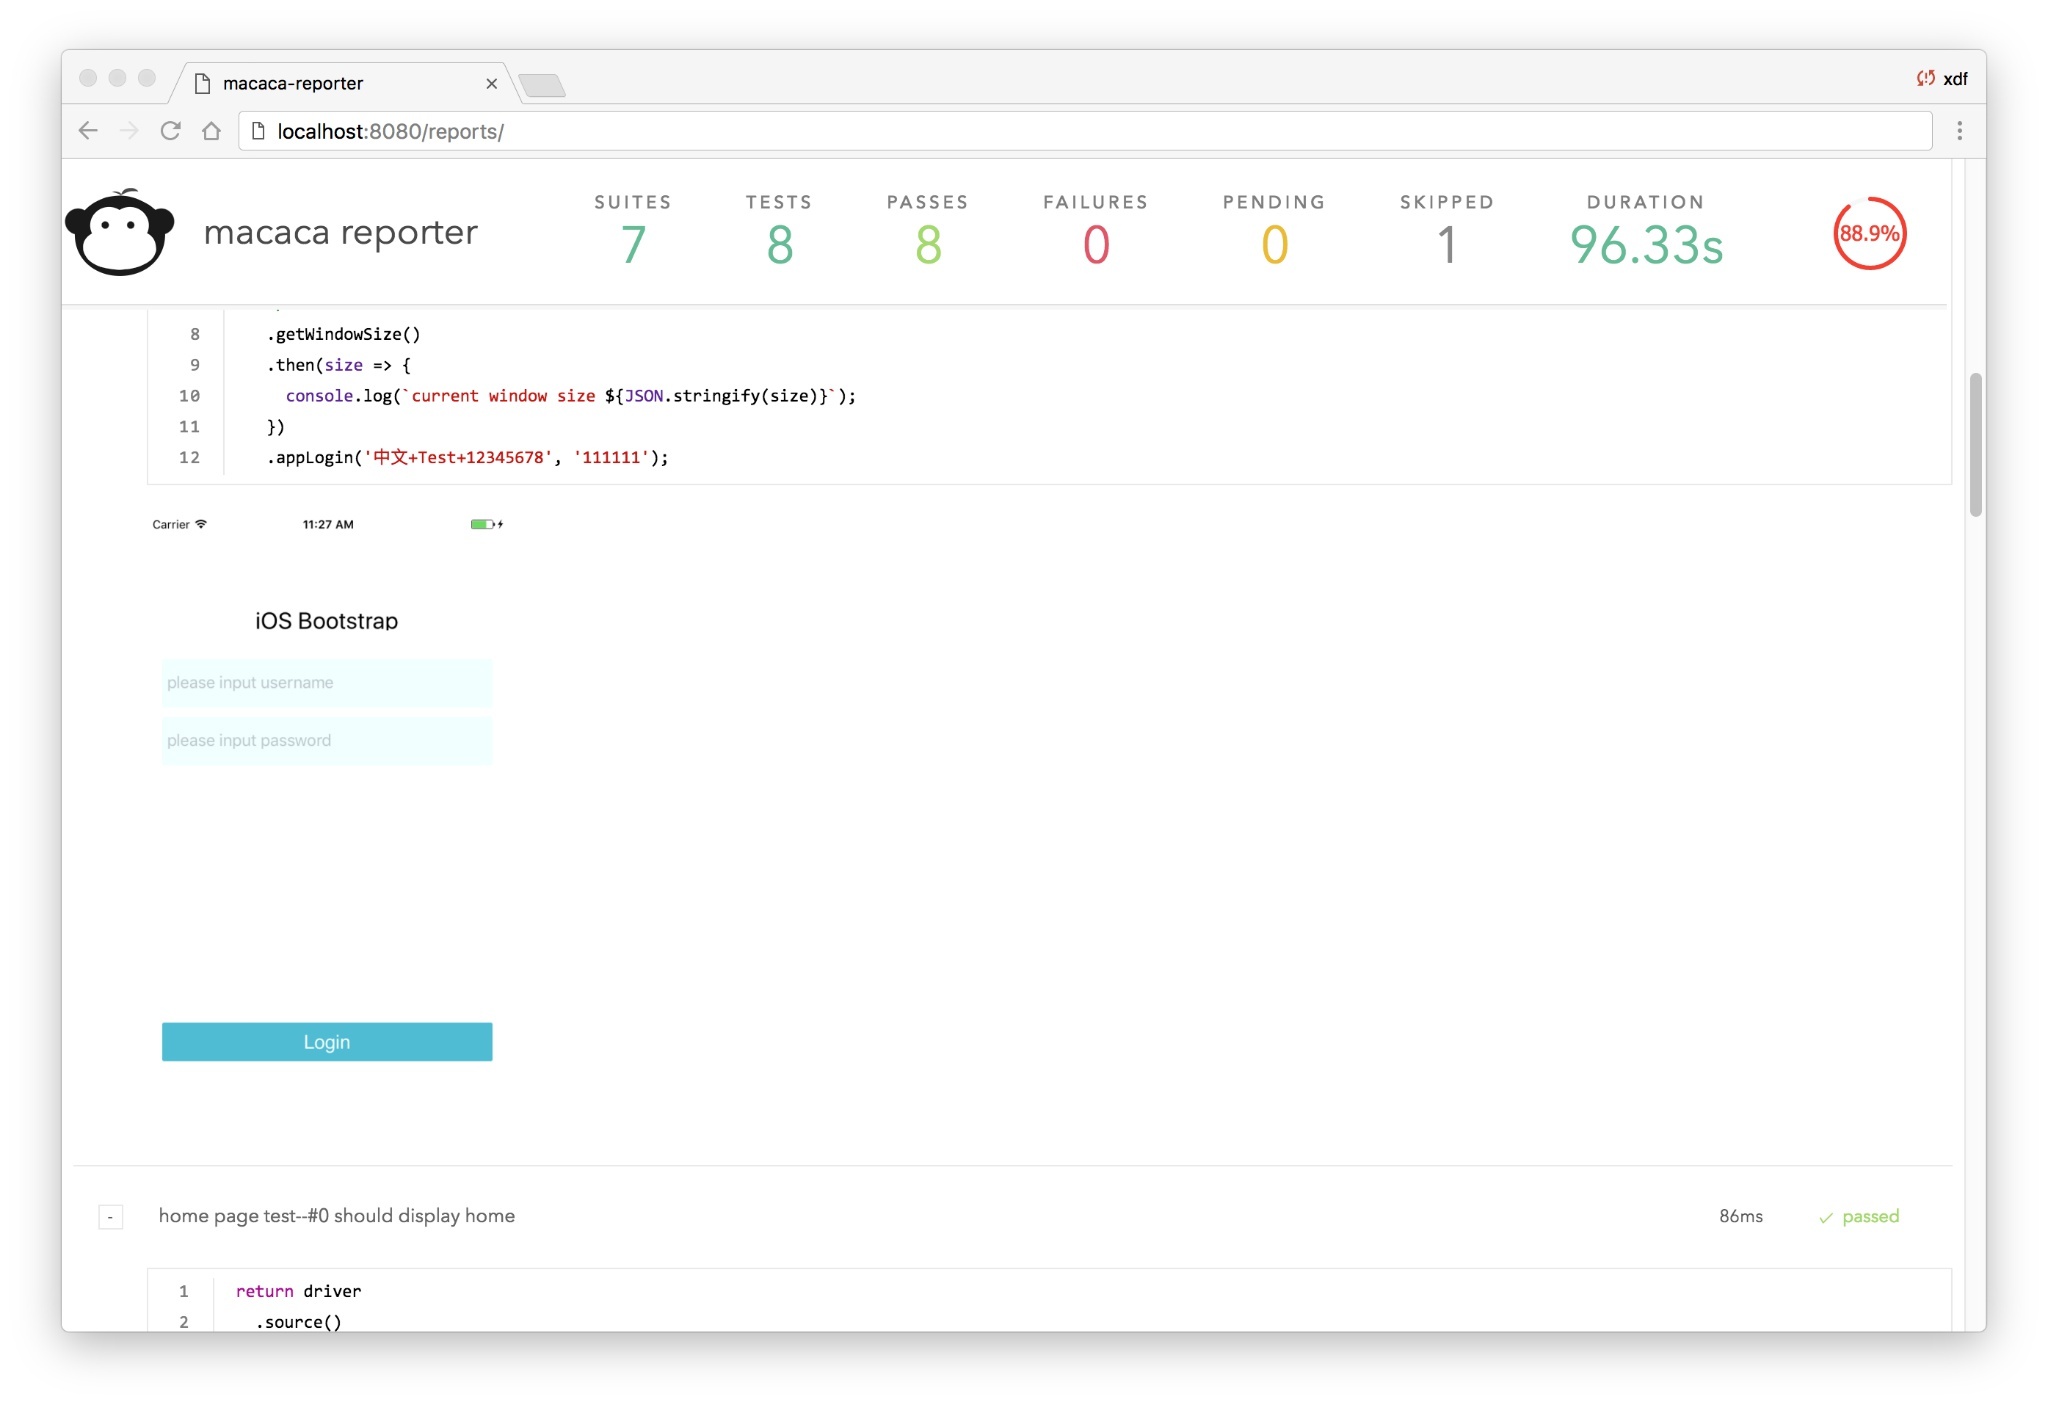This screenshot has width=2048, height=1404.
Task: Open the Chrome three-dot menu
Action: [x=1959, y=131]
